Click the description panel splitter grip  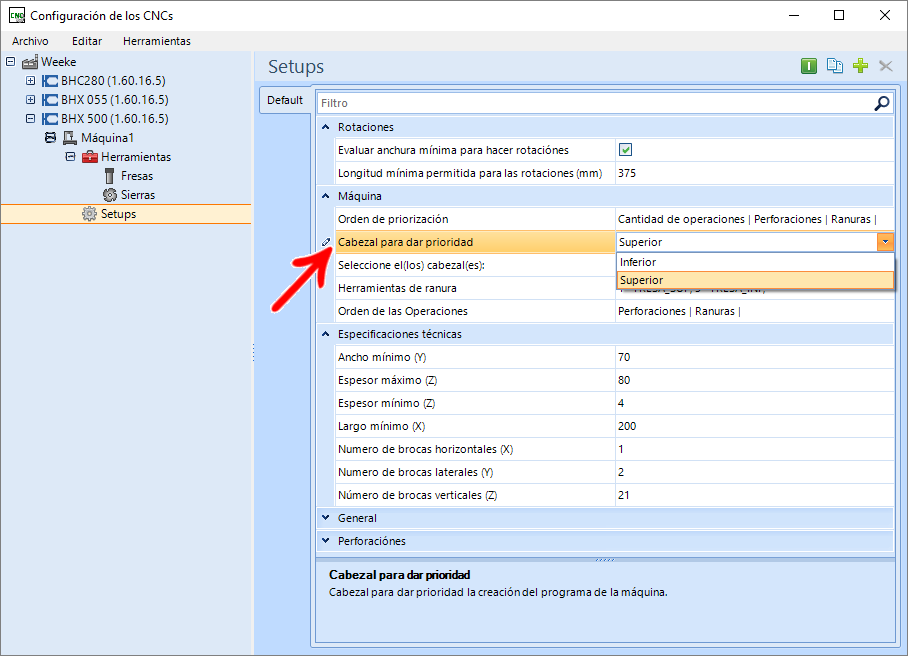pos(605,560)
